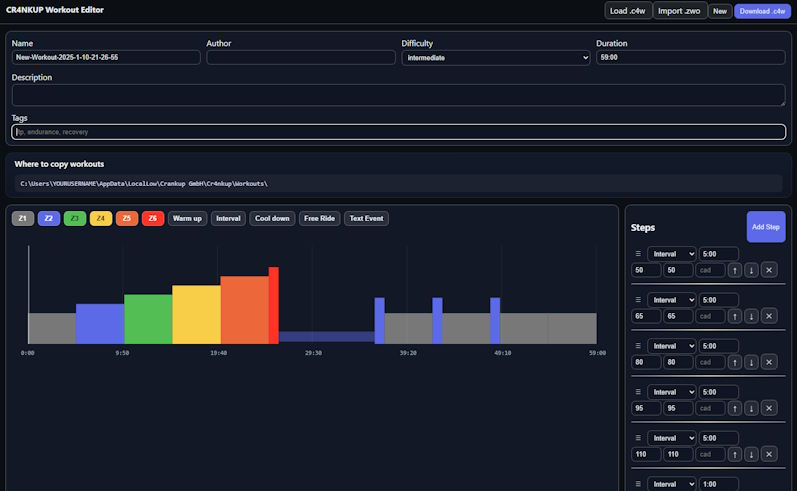Edit duration field of the 50% step
This screenshot has height=491, width=797.
[718, 254]
